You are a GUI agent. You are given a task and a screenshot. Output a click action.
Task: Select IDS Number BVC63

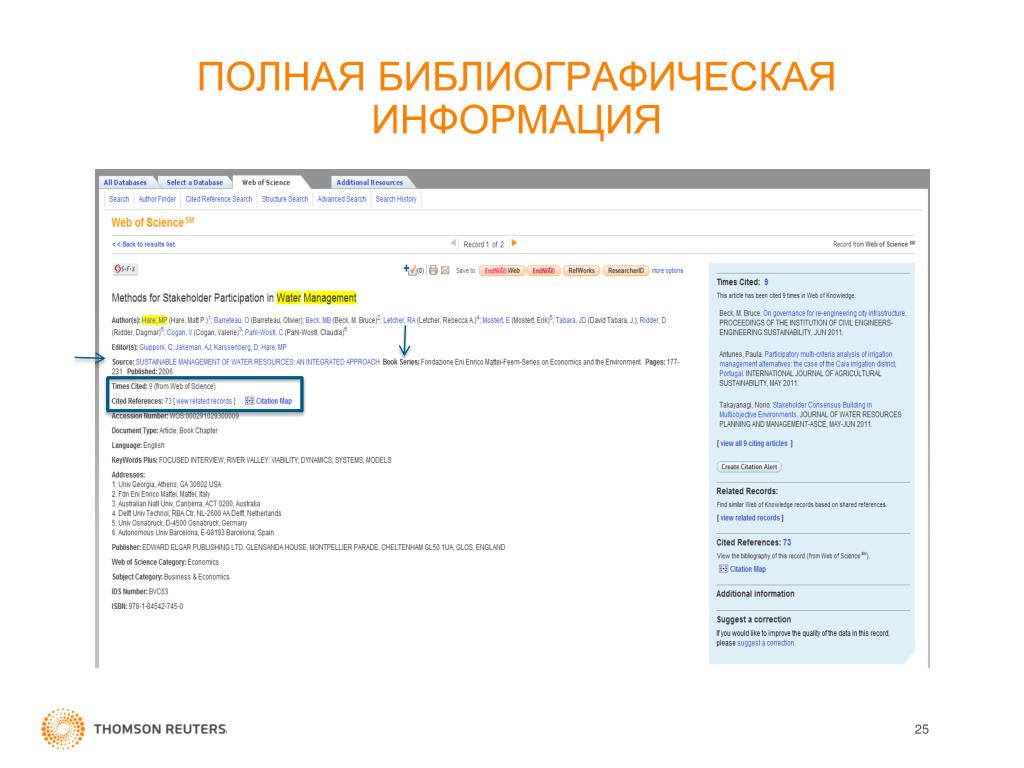pos(140,592)
